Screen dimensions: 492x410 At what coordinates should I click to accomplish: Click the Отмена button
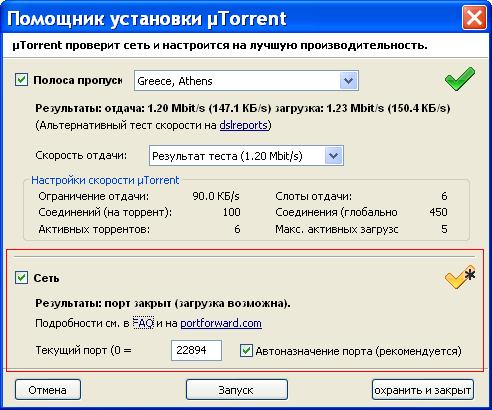point(48,390)
